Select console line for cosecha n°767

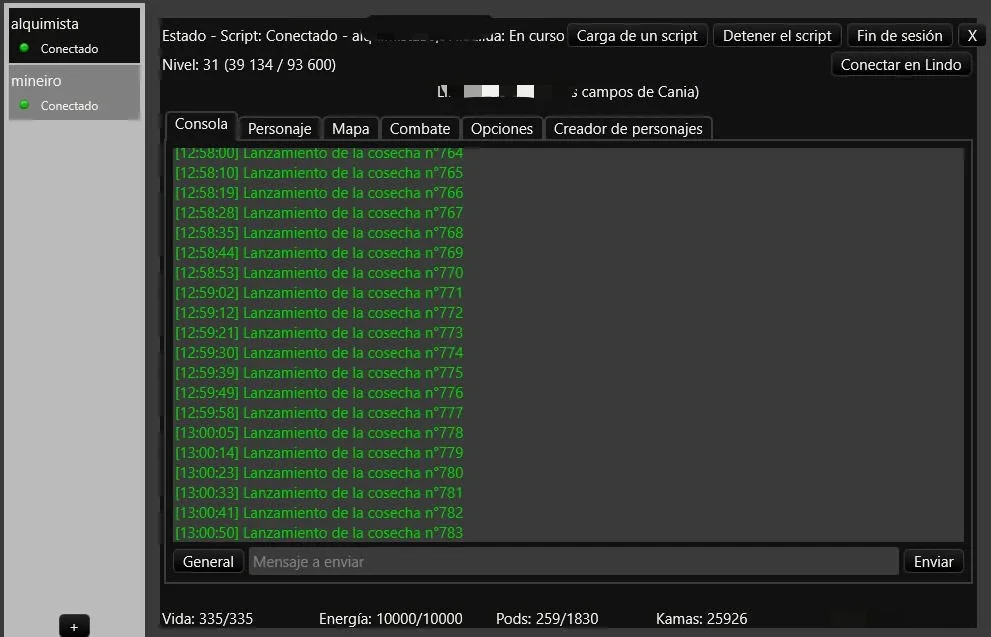[319, 213]
